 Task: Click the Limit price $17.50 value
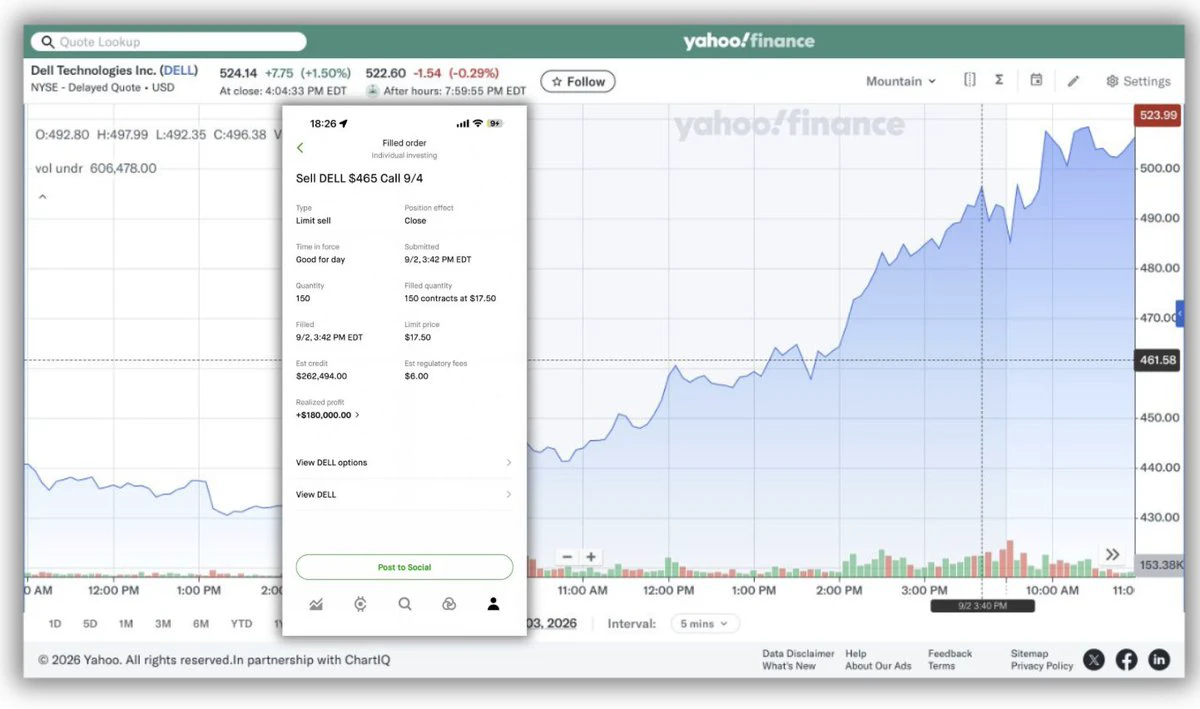tap(417, 338)
